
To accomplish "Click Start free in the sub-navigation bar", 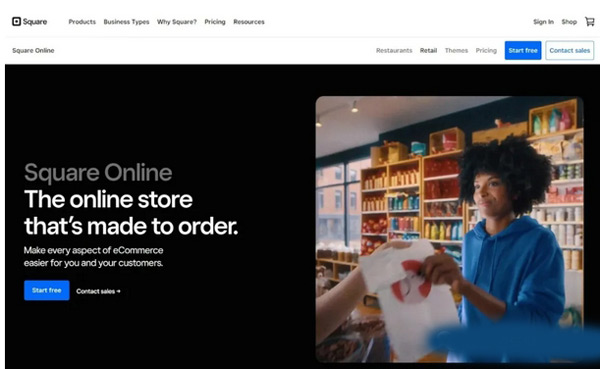I will (523, 50).
